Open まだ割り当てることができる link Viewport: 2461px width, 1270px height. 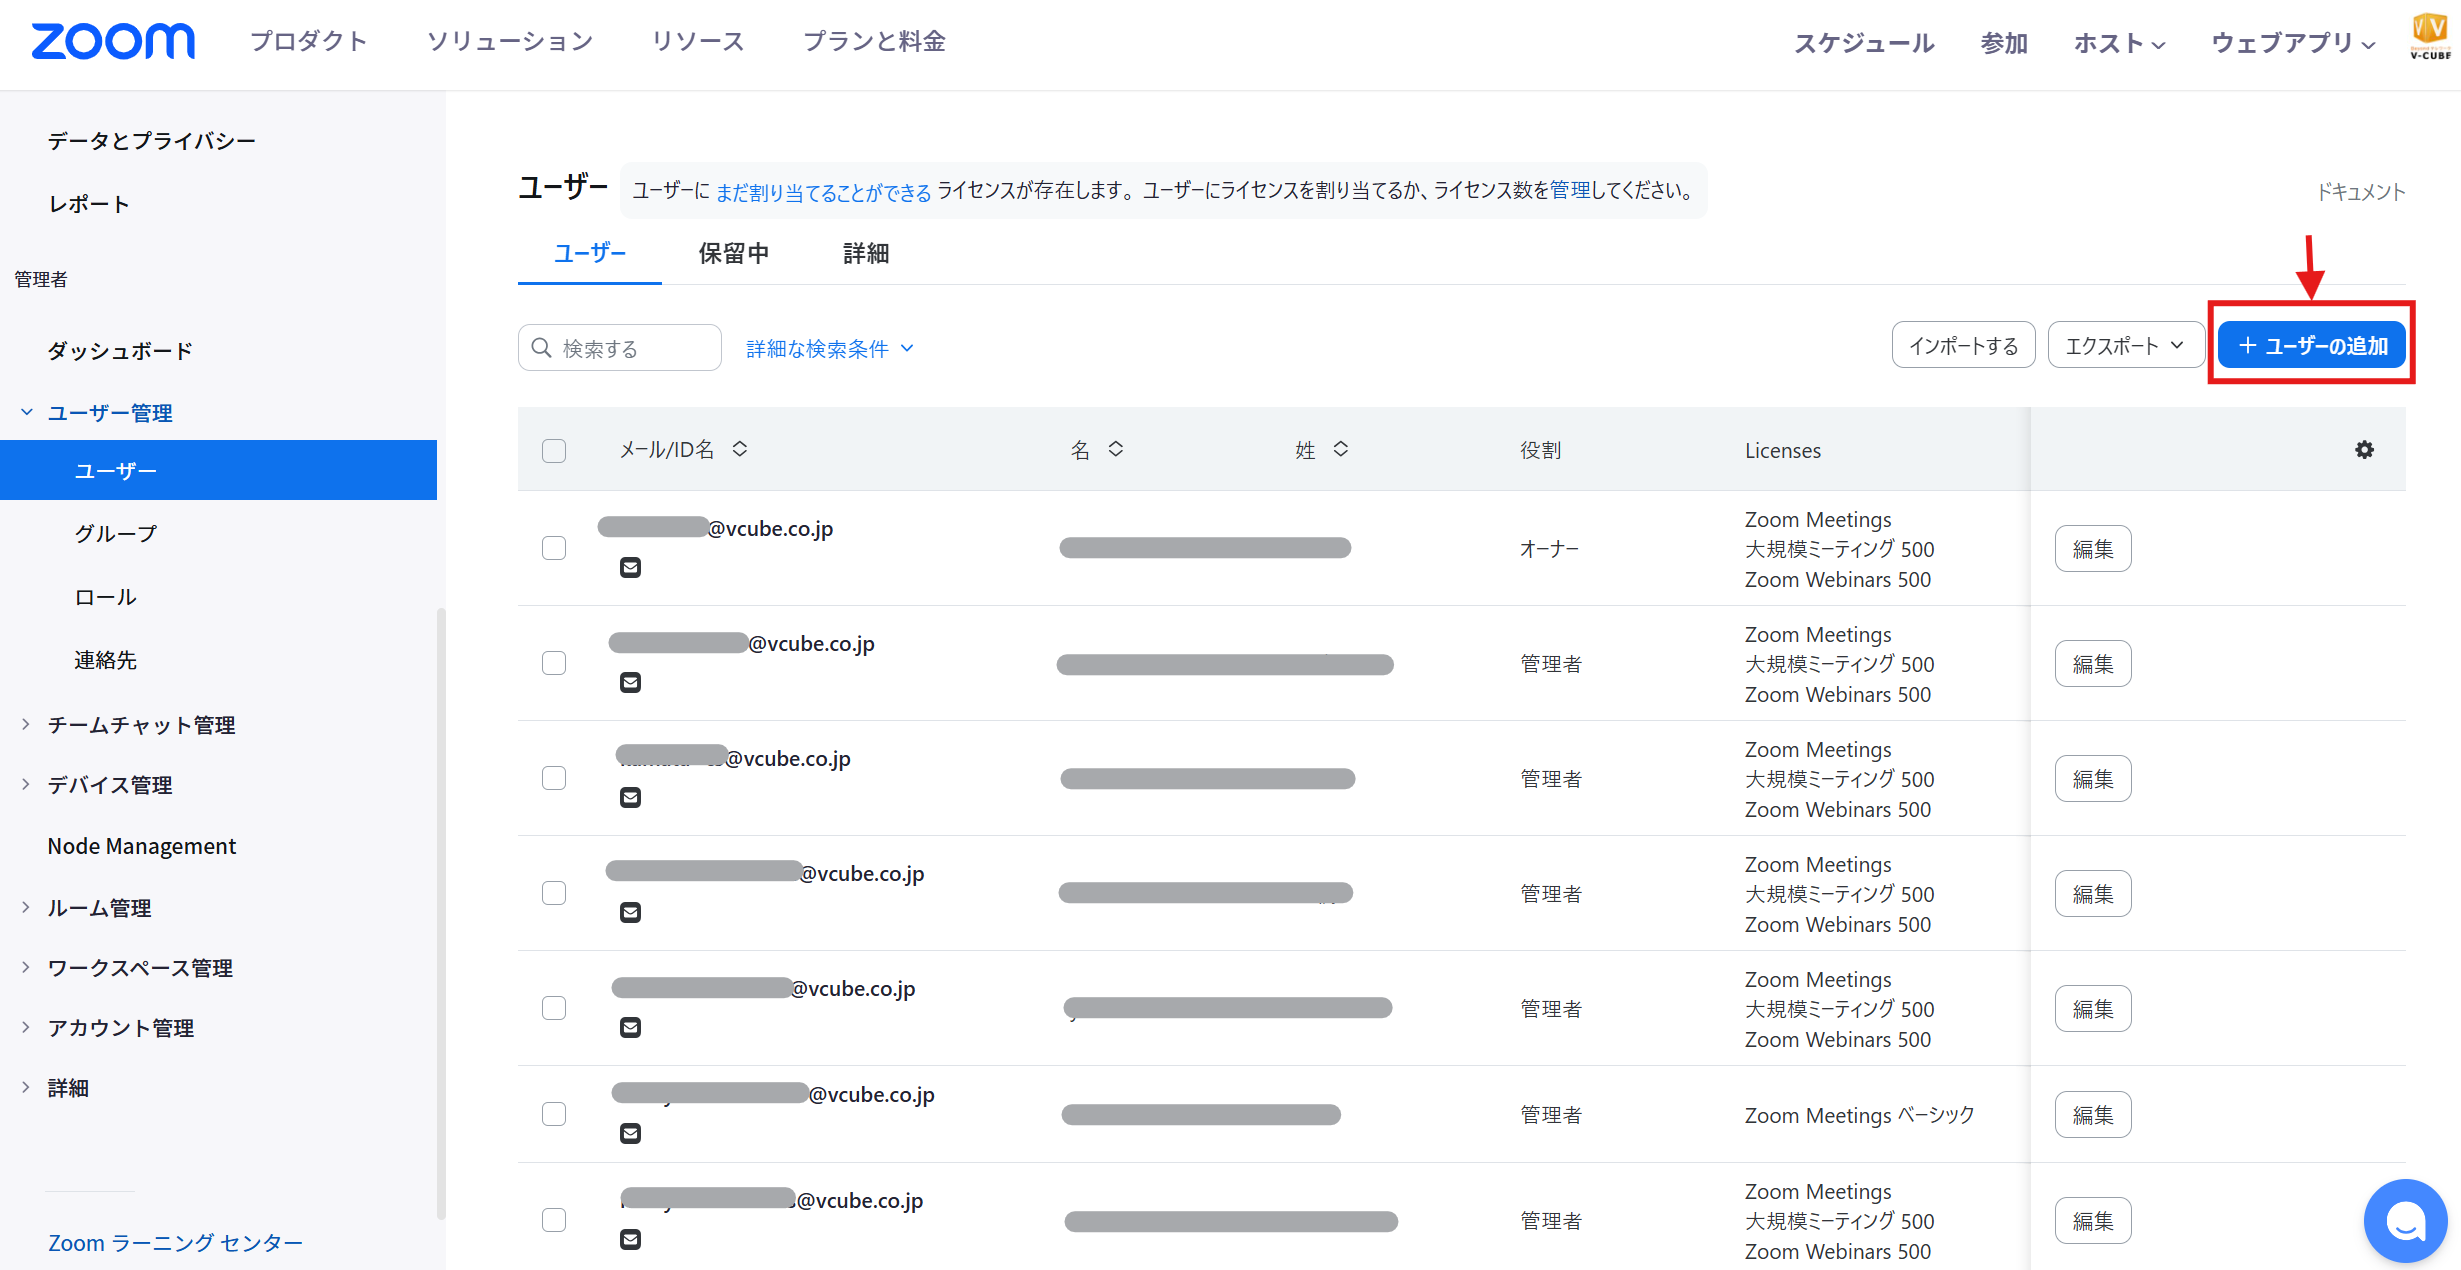pos(823,191)
